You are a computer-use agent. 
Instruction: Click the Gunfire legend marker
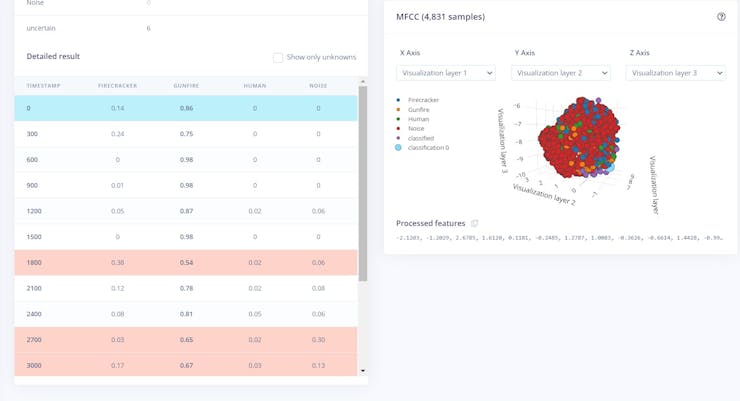pyautogui.click(x=400, y=108)
